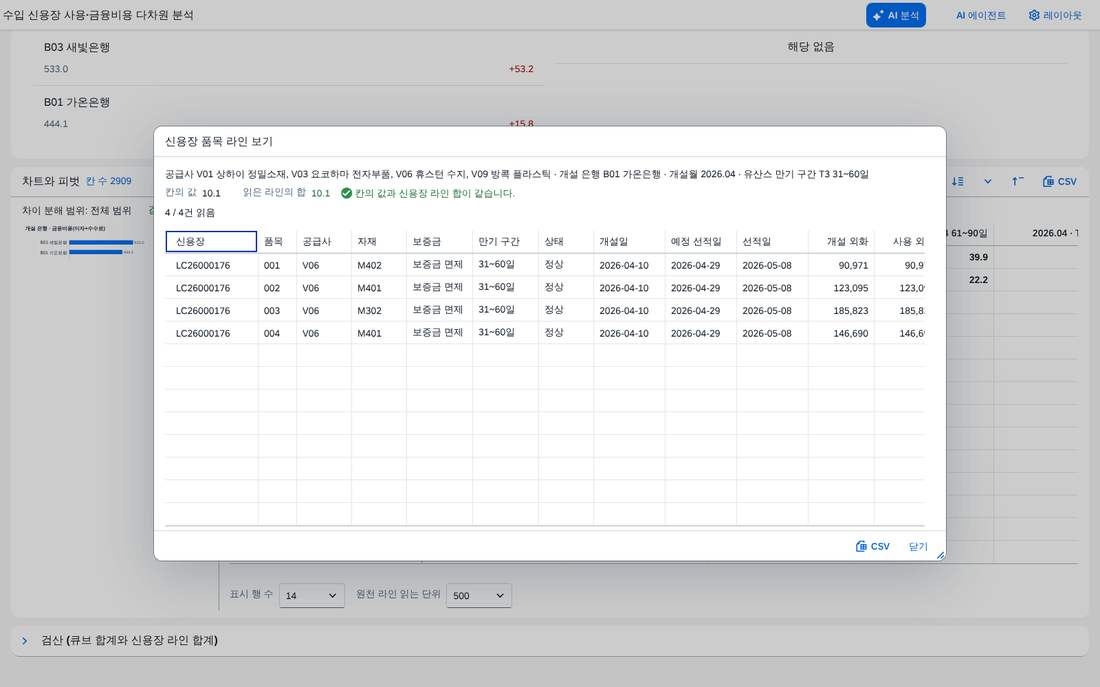Open the 원천 라인 읽는 단위 dropdown showing 500
The height and width of the screenshot is (687, 1100).
coord(478,595)
